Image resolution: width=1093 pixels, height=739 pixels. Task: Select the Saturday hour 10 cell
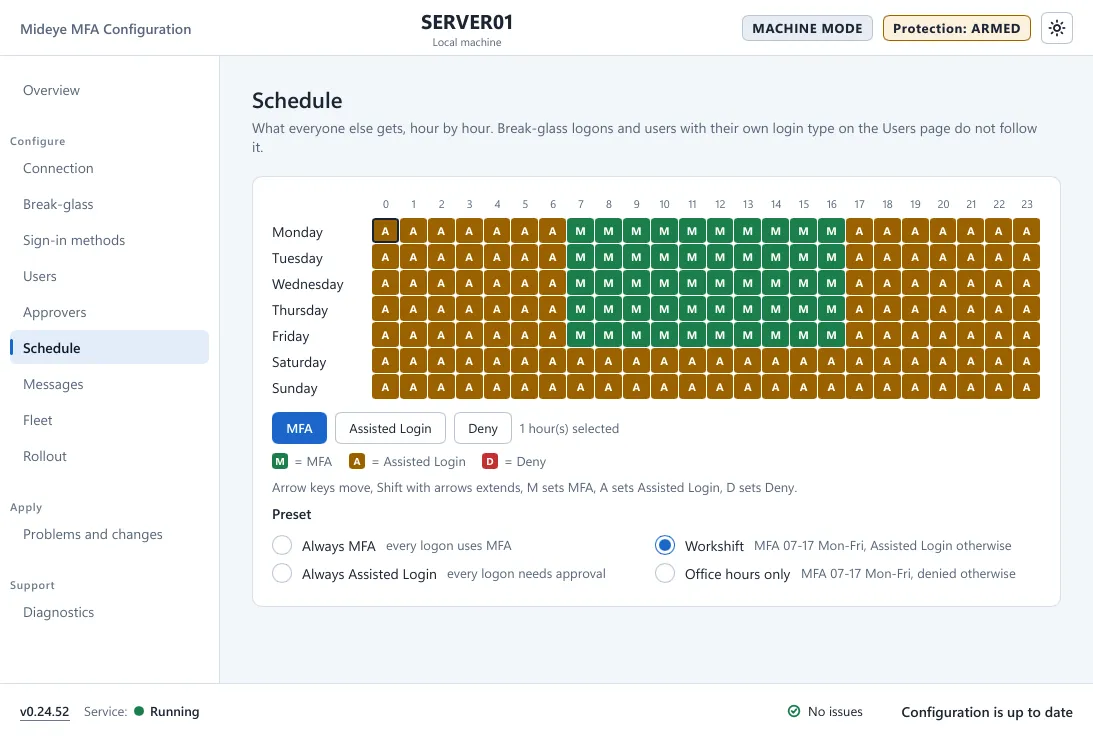coord(664,361)
